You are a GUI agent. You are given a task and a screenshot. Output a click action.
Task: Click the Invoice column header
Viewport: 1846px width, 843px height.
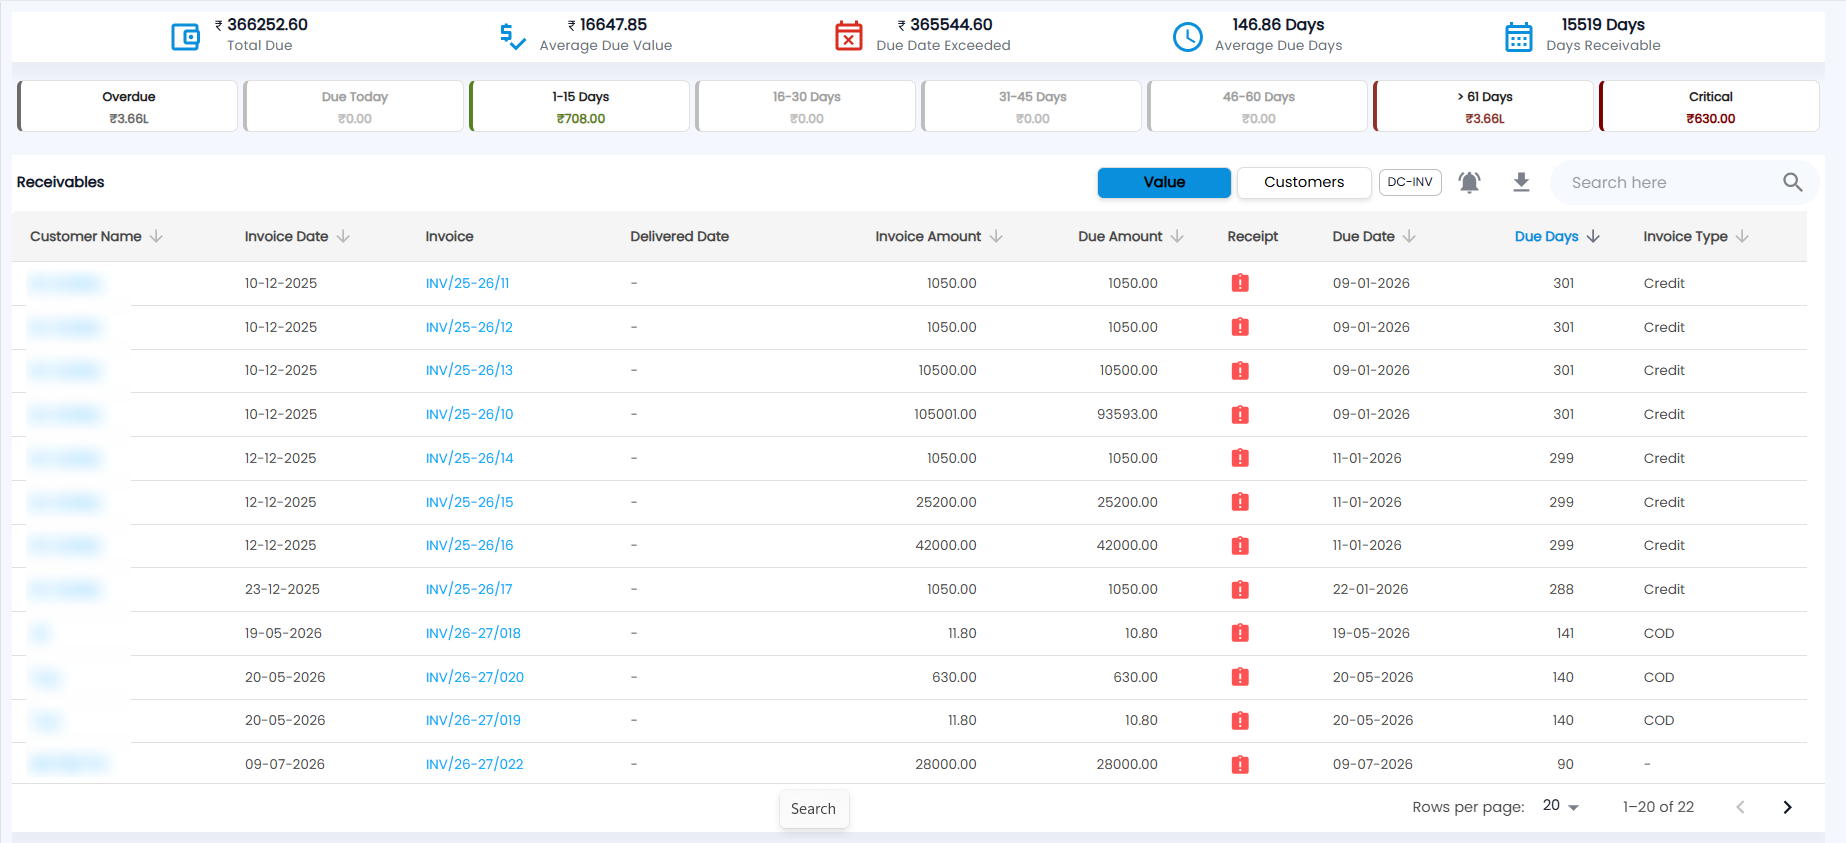click(449, 236)
